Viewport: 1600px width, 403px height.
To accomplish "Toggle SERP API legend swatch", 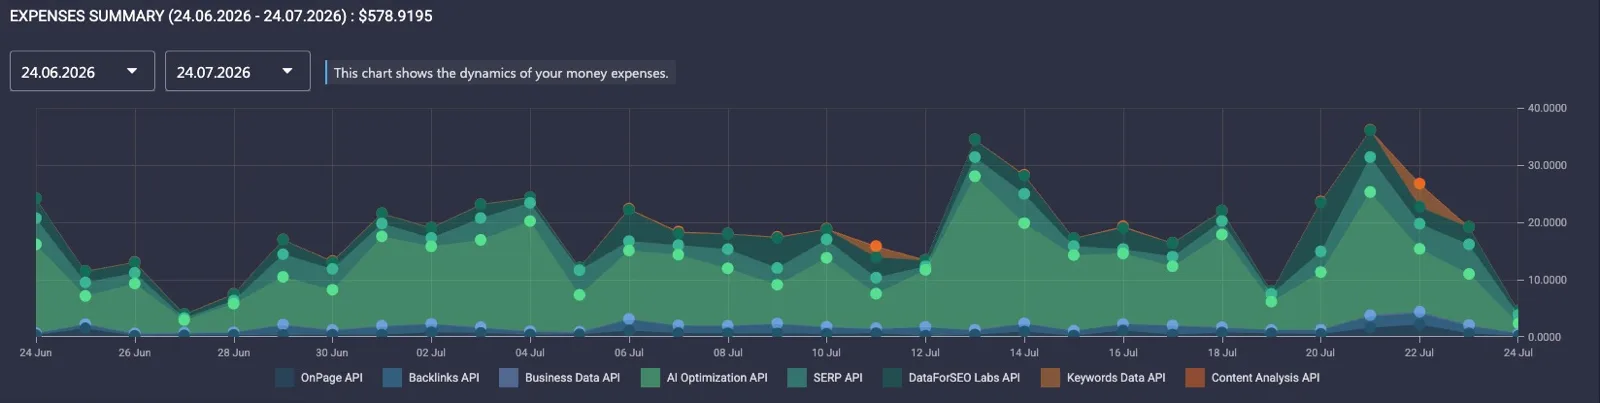I will pyautogui.click(x=797, y=378).
